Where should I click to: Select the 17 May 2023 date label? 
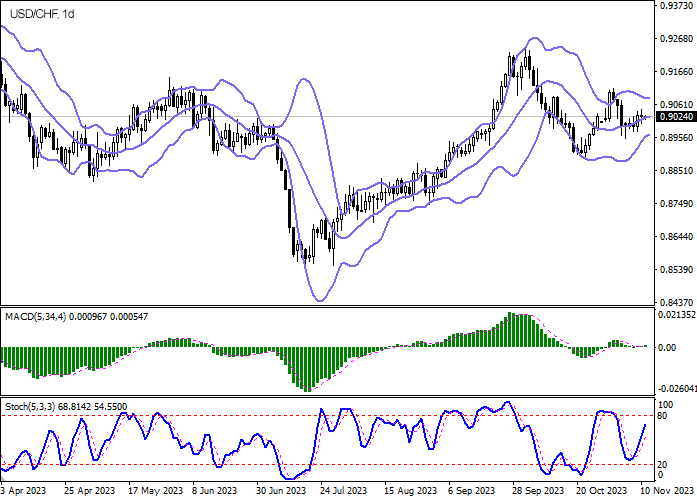(156, 491)
